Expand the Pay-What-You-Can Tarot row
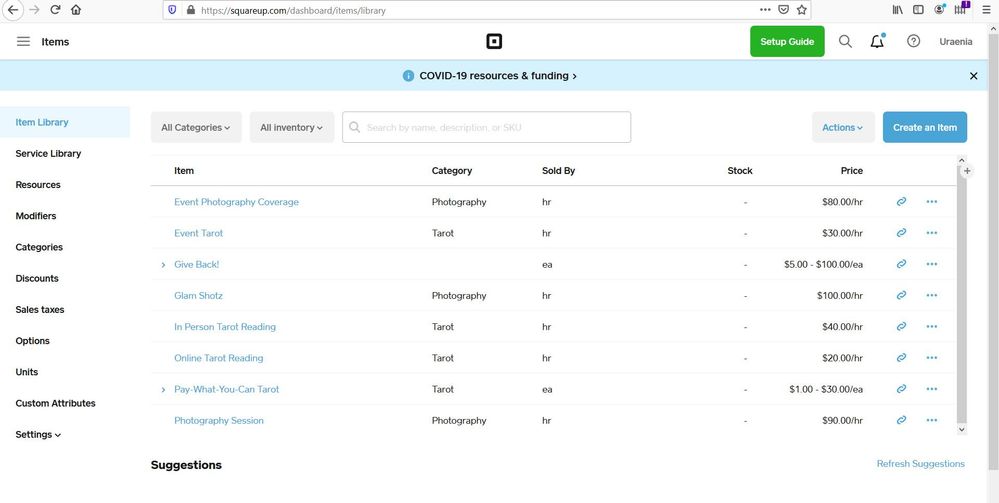This screenshot has width=999, height=503. [163, 390]
